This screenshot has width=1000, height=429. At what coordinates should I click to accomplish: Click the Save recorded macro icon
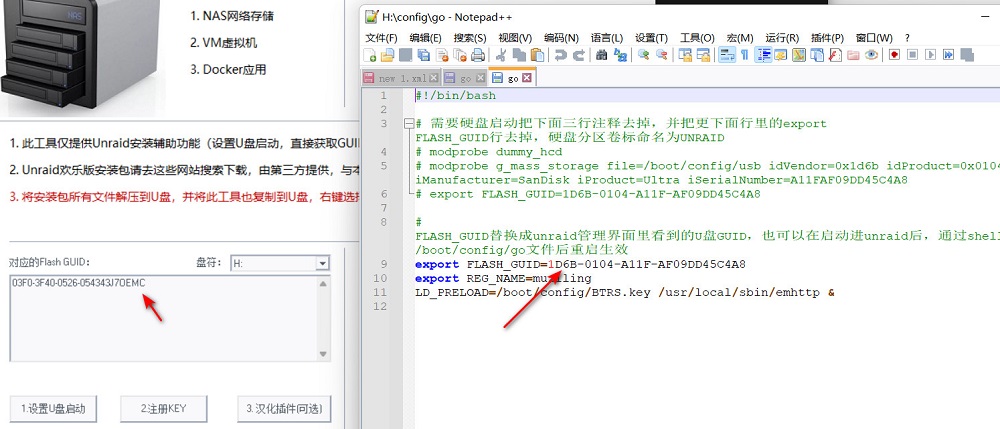967,55
